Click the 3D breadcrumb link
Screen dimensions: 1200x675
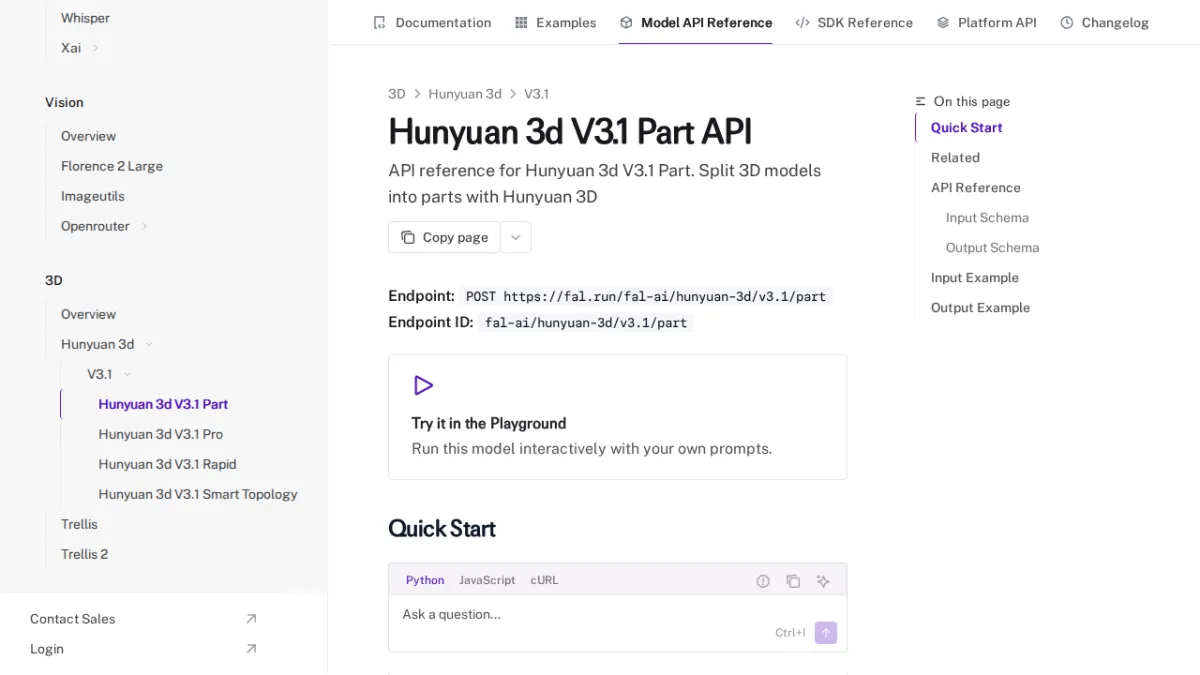397,94
